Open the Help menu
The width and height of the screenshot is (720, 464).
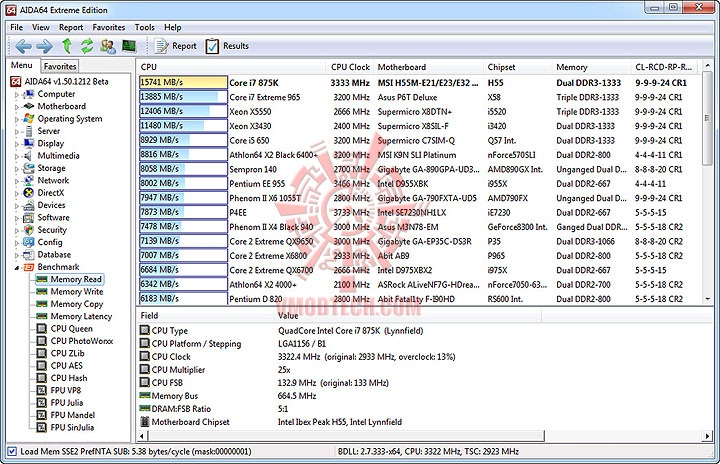pos(173,28)
